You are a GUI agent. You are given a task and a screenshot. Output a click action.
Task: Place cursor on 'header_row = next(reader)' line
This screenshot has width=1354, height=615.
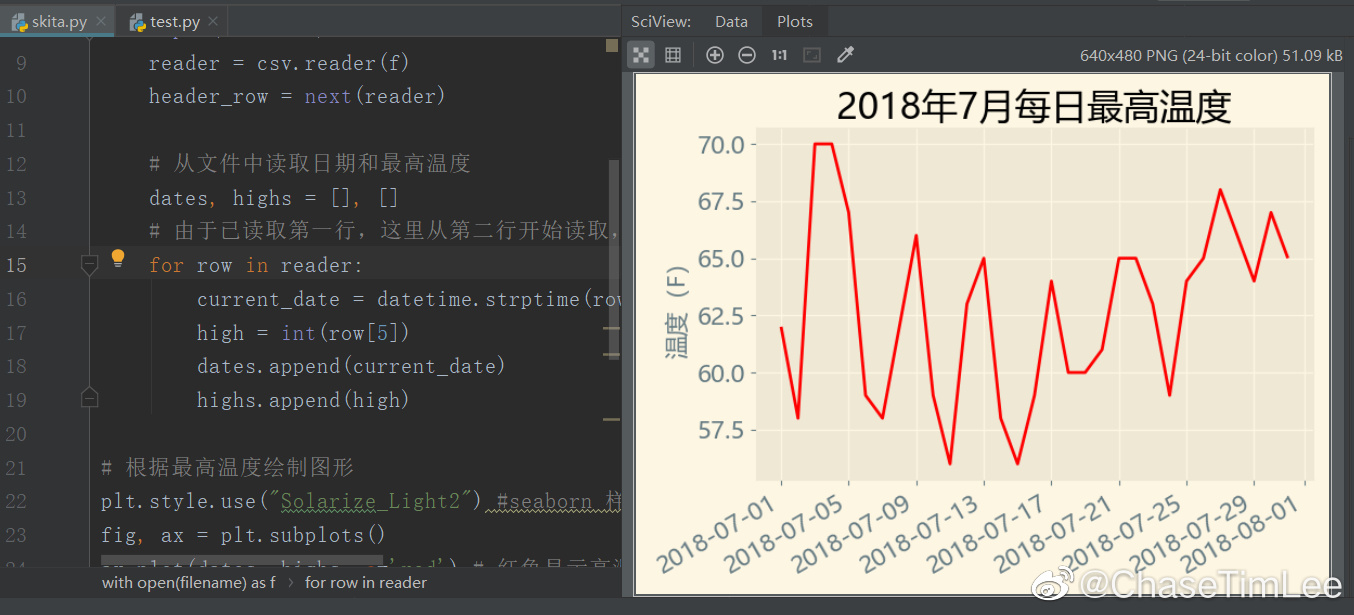(x=297, y=97)
